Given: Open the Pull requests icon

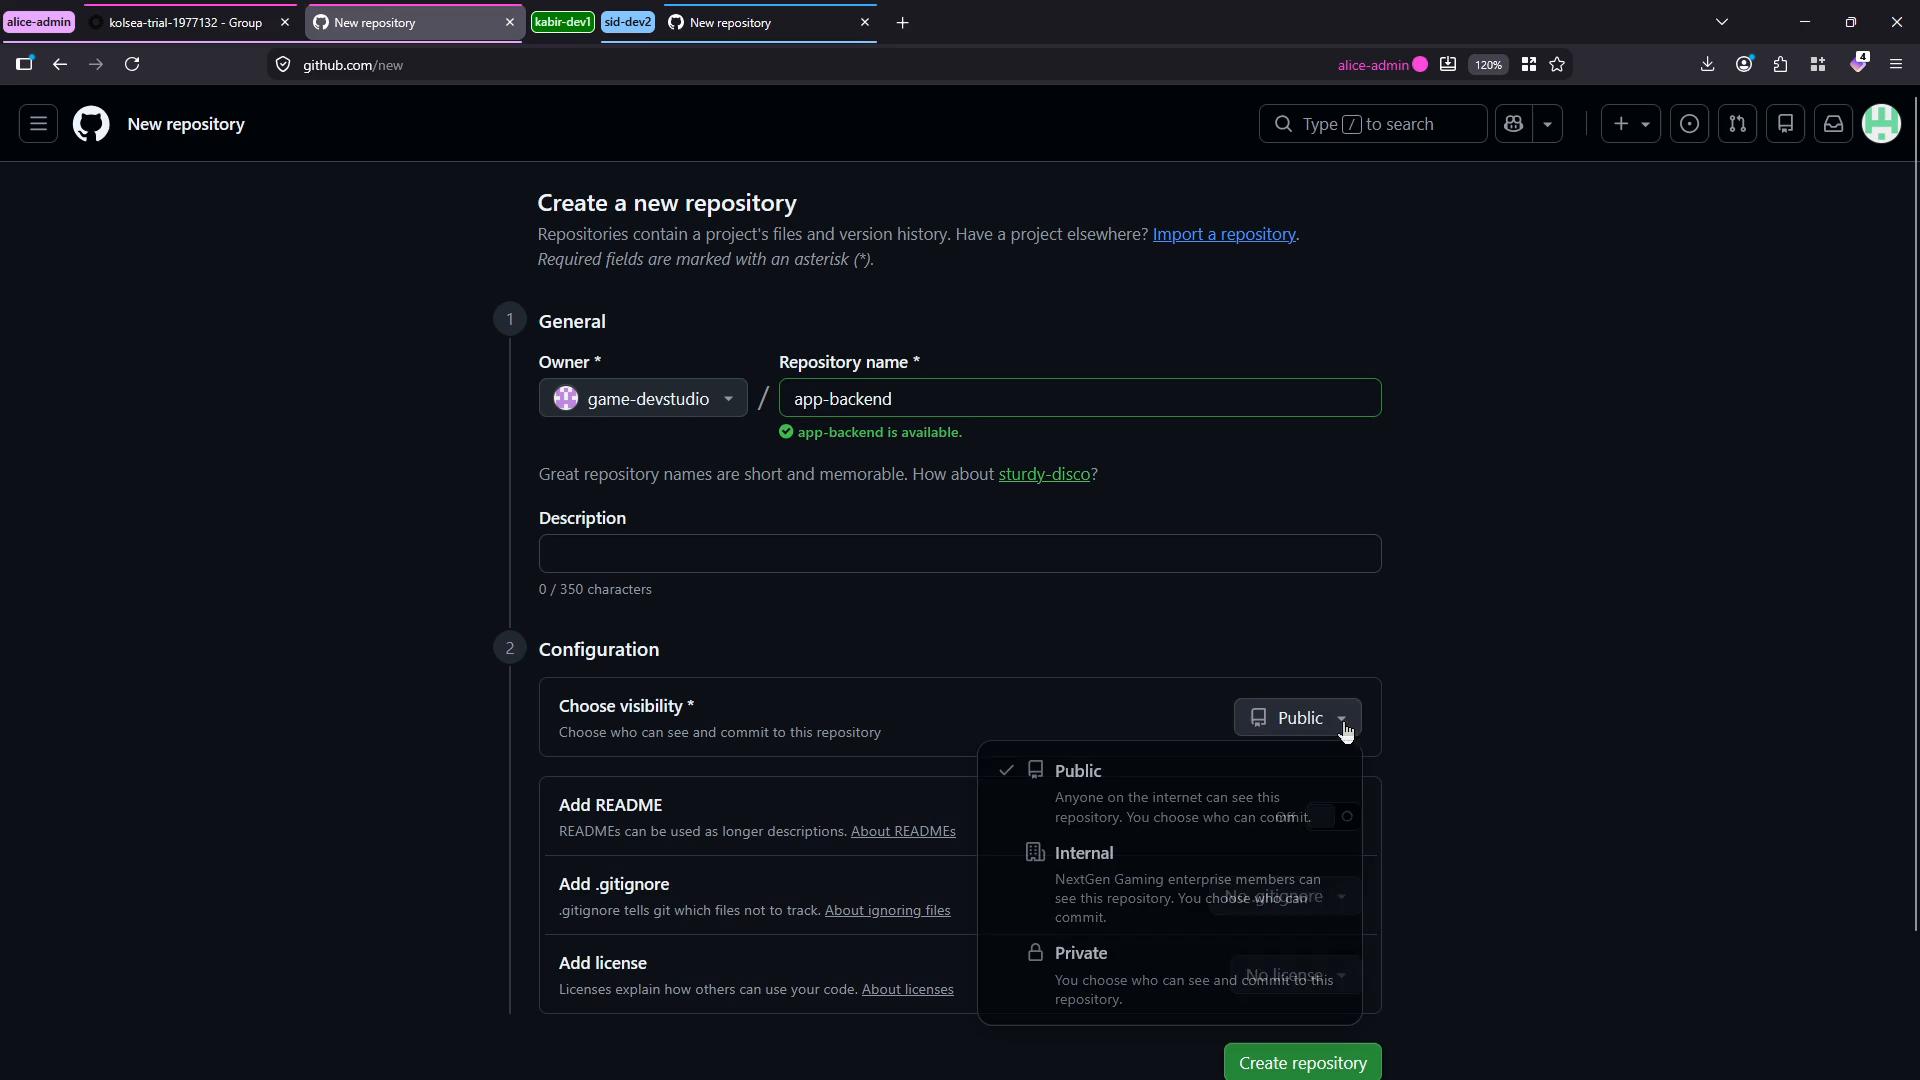Looking at the screenshot, I should 1737,124.
